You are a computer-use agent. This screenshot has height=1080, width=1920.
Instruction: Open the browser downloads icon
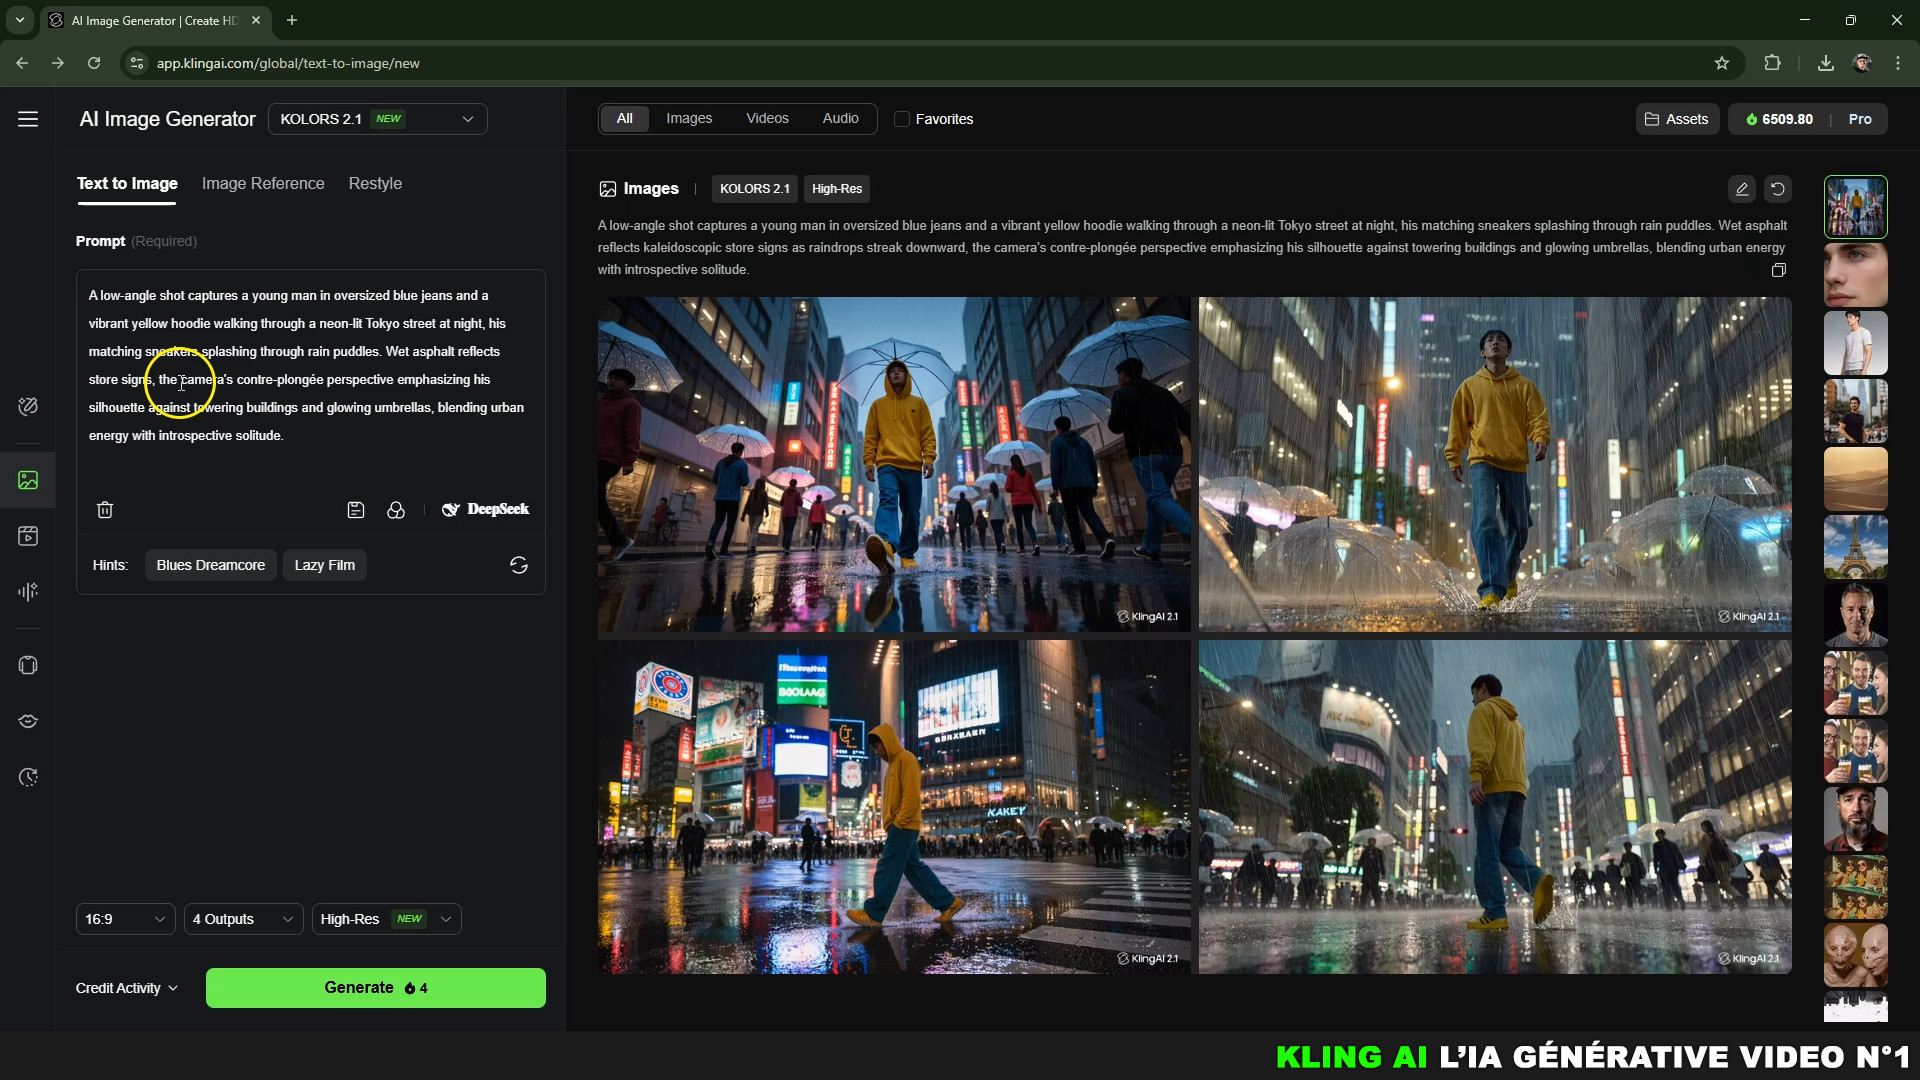1826,63
